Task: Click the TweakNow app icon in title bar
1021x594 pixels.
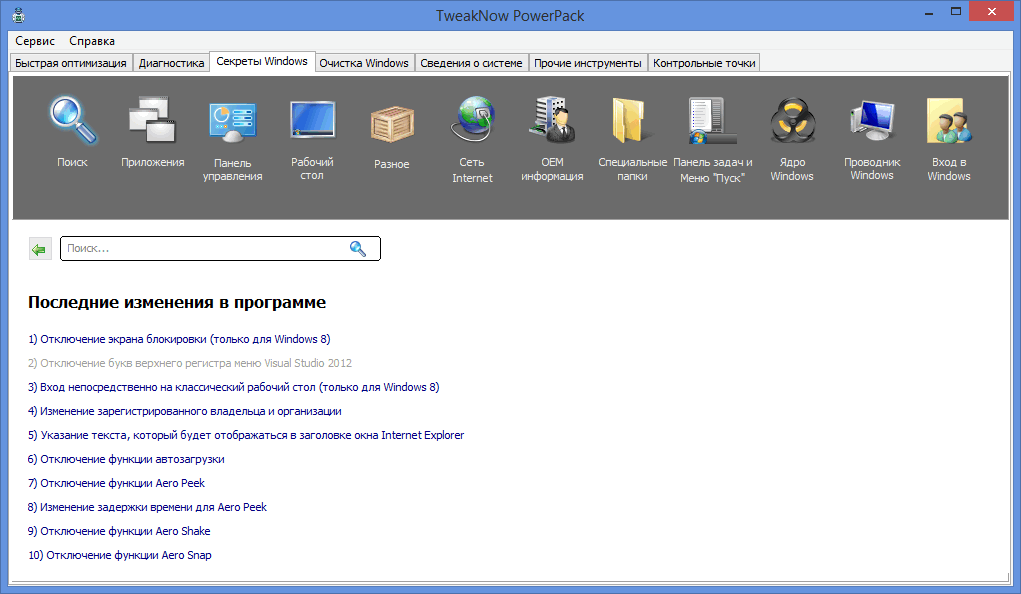Action: pyautogui.click(x=18, y=15)
